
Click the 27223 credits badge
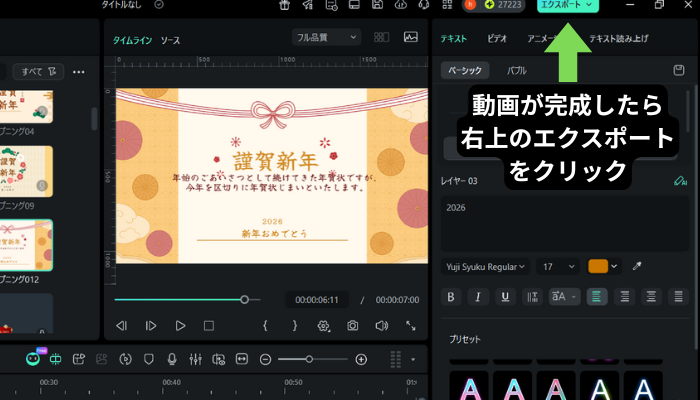[504, 5]
